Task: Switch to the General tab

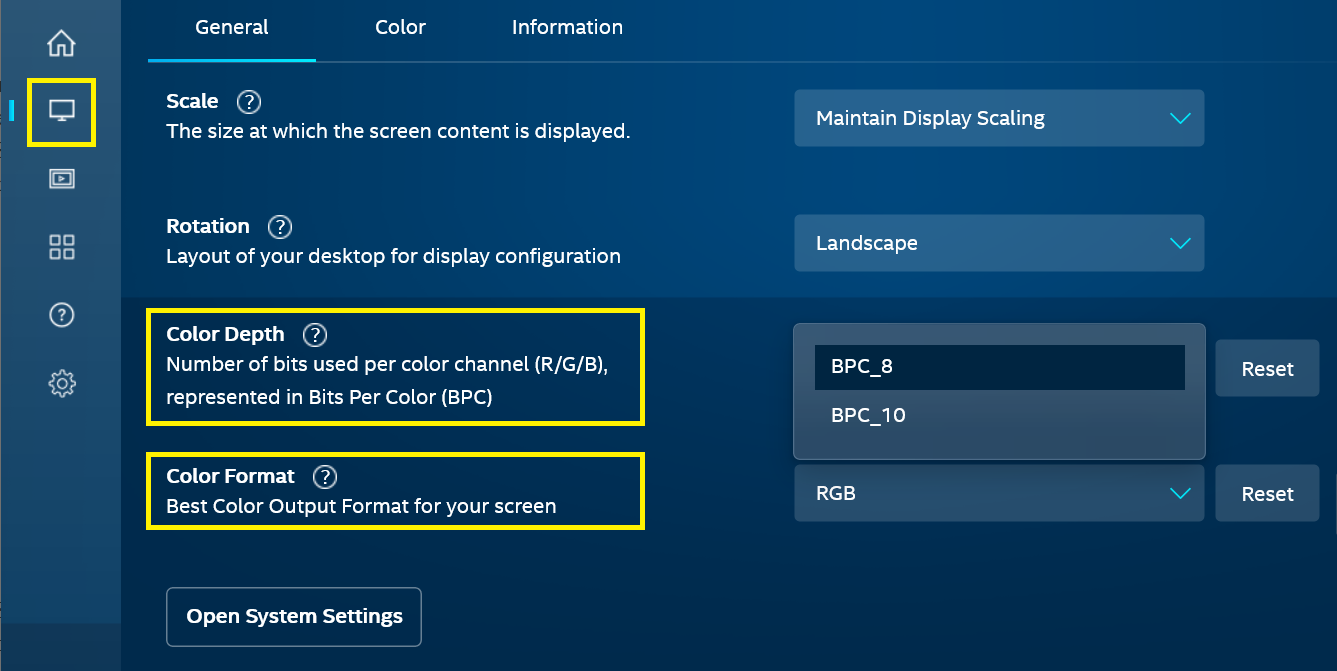Action: pyautogui.click(x=232, y=28)
